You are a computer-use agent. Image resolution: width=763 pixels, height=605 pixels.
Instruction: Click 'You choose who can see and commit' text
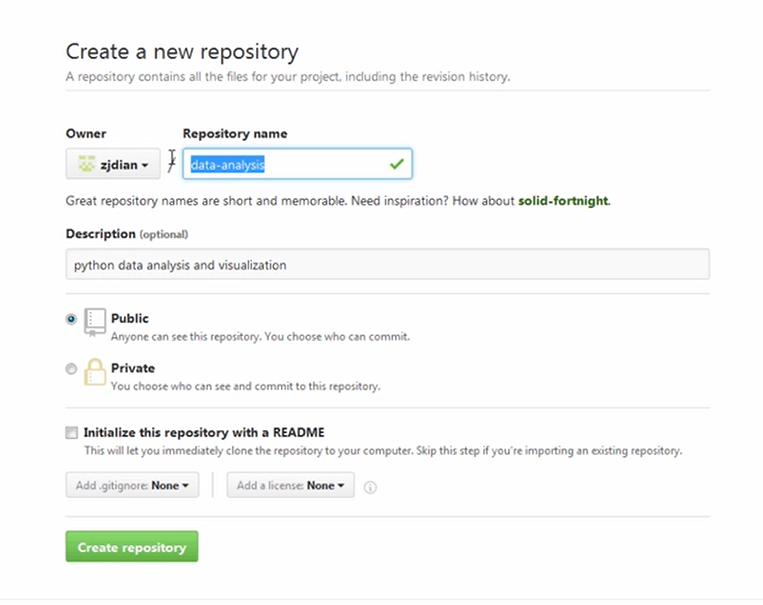click(245, 386)
